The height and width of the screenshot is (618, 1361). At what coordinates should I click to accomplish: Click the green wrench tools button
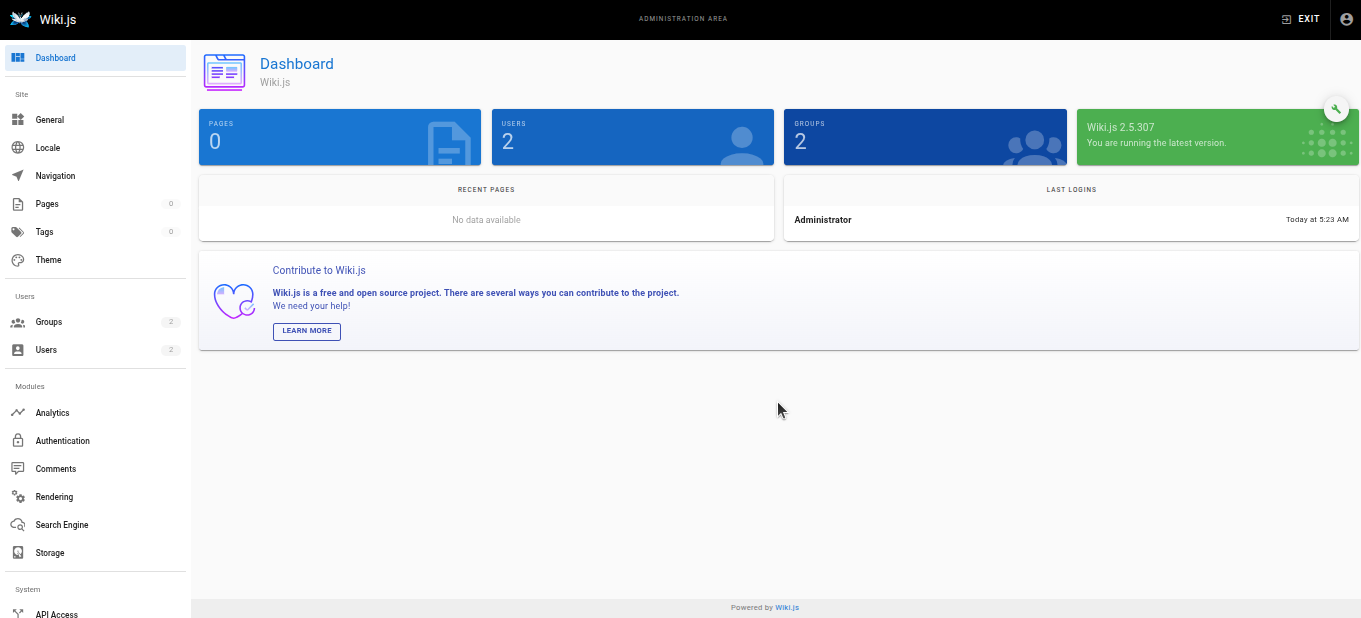click(x=1336, y=109)
